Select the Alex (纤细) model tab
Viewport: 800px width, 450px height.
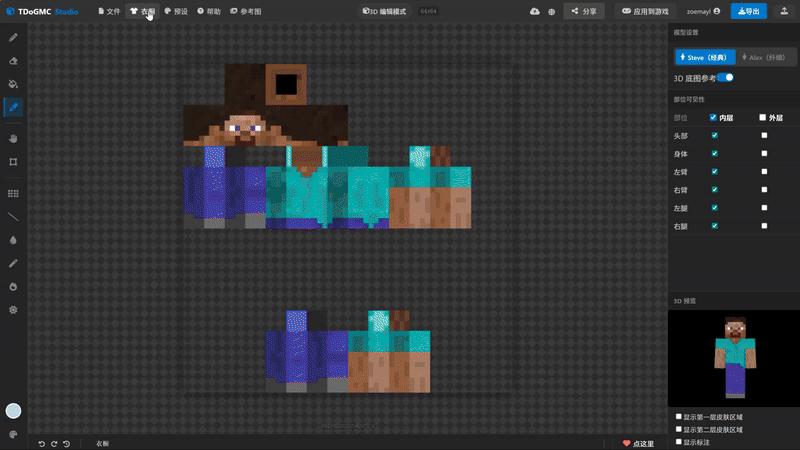tap(765, 57)
